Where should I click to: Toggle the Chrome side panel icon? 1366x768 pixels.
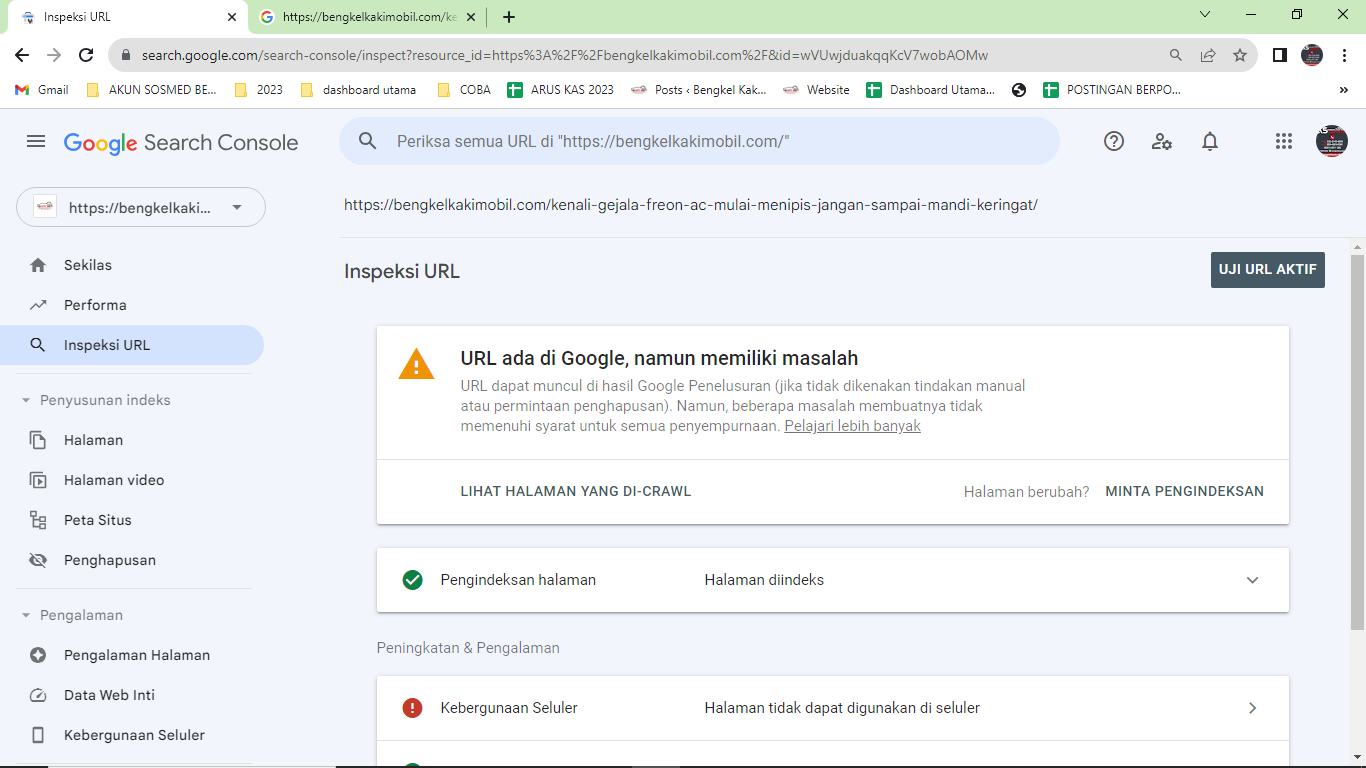pos(1280,55)
